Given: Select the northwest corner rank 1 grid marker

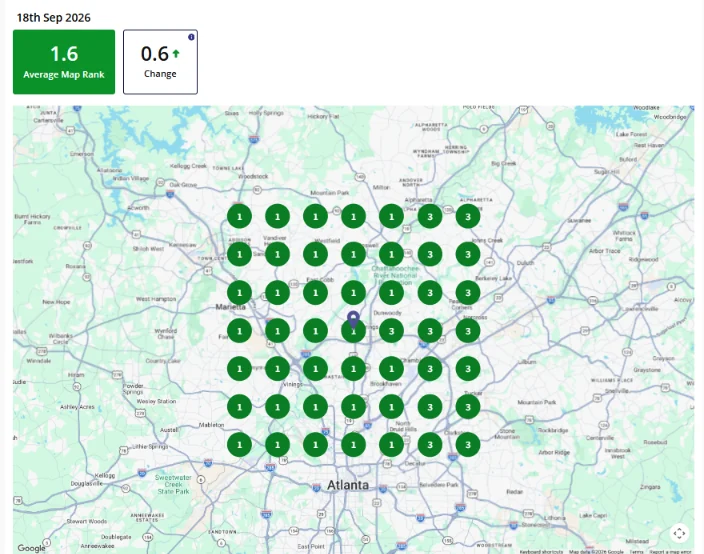Looking at the screenshot, I should pos(239,217).
